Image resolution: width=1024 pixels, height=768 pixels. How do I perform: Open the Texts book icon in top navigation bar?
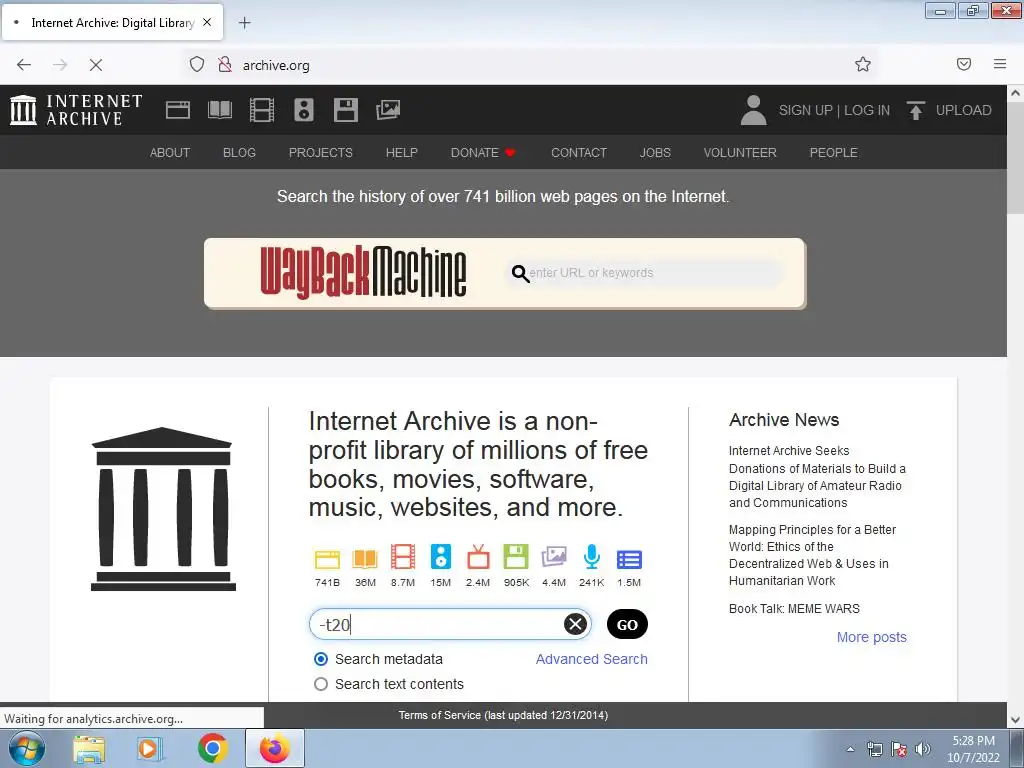click(219, 110)
